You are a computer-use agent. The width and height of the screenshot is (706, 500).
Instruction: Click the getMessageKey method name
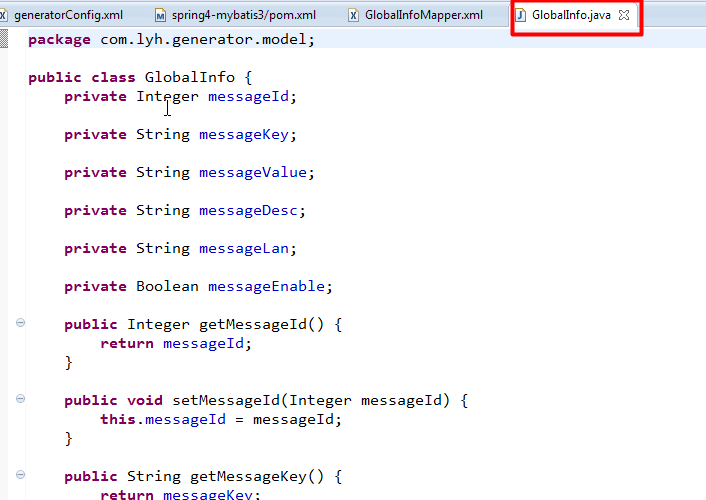pos(248,476)
